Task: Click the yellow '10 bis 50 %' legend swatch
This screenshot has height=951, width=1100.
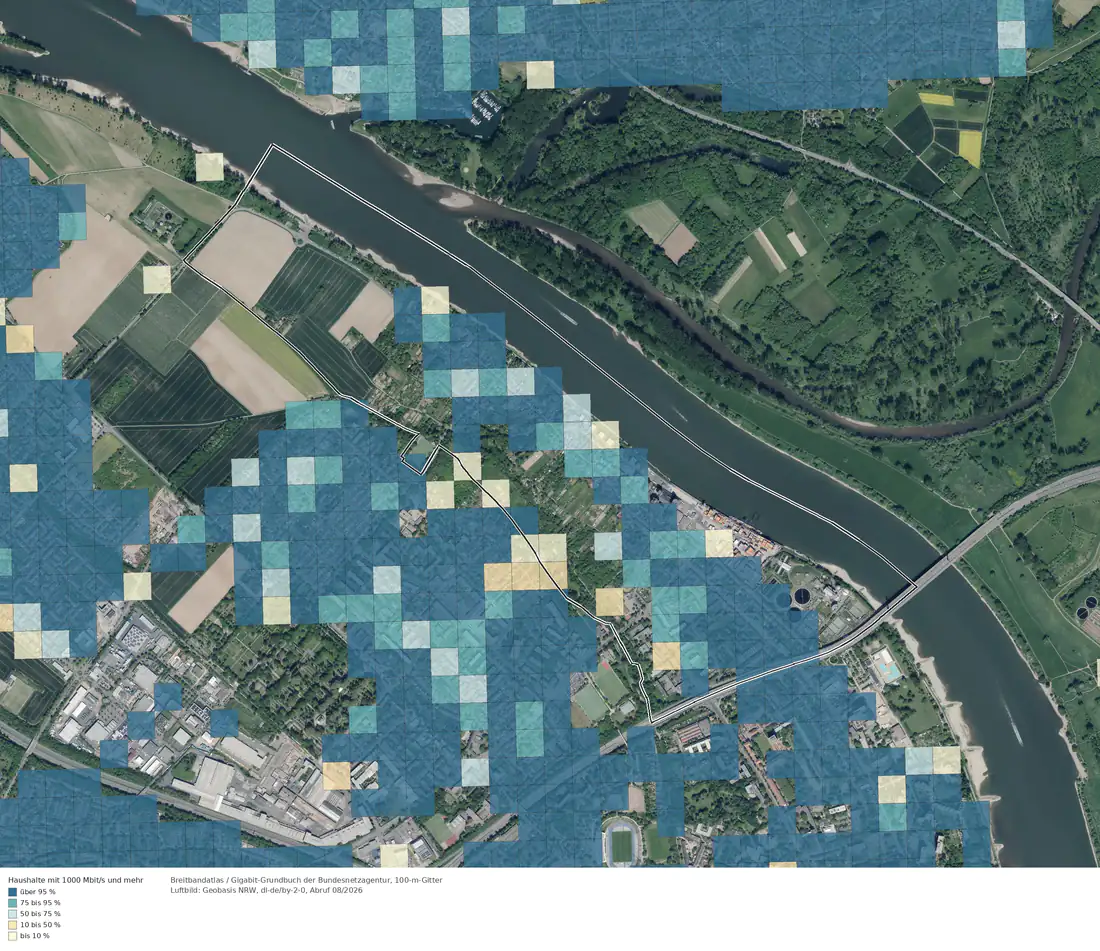Action: [x=12, y=925]
